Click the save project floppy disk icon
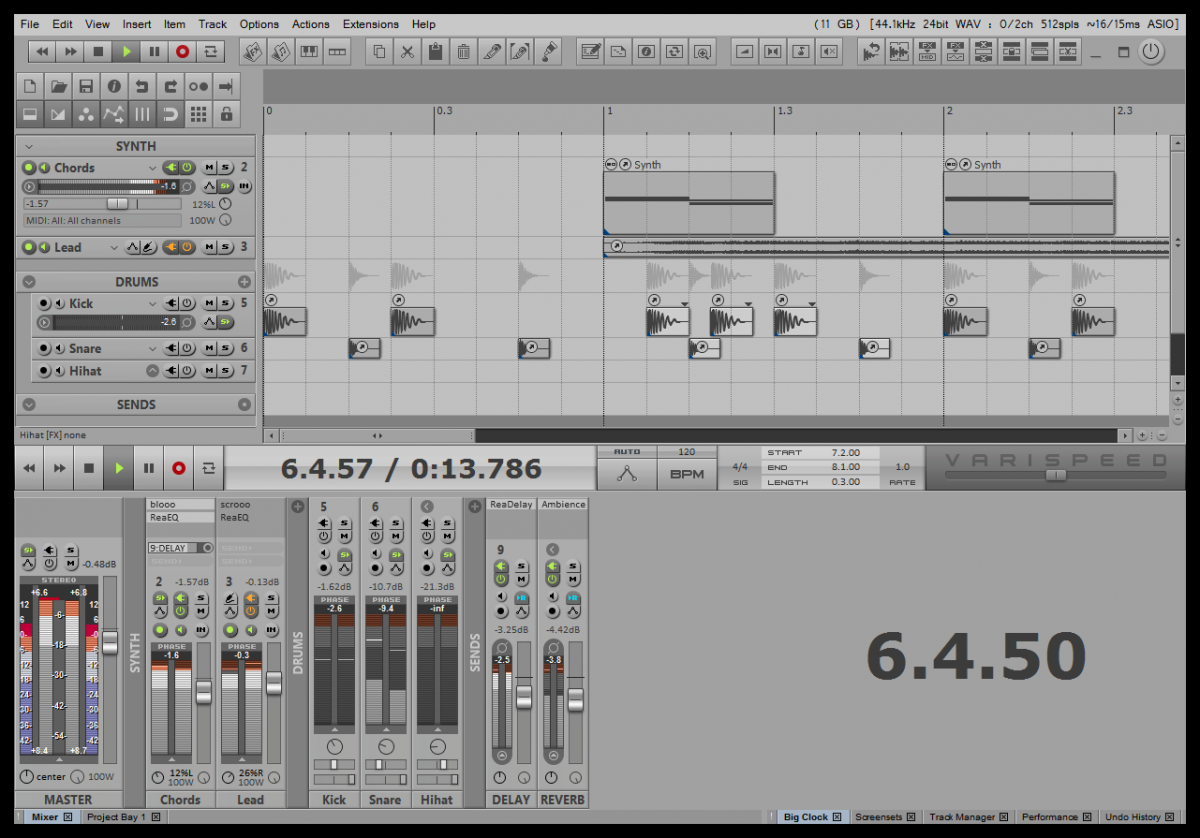This screenshot has height=838, width=1200. [x=86, y=86]
